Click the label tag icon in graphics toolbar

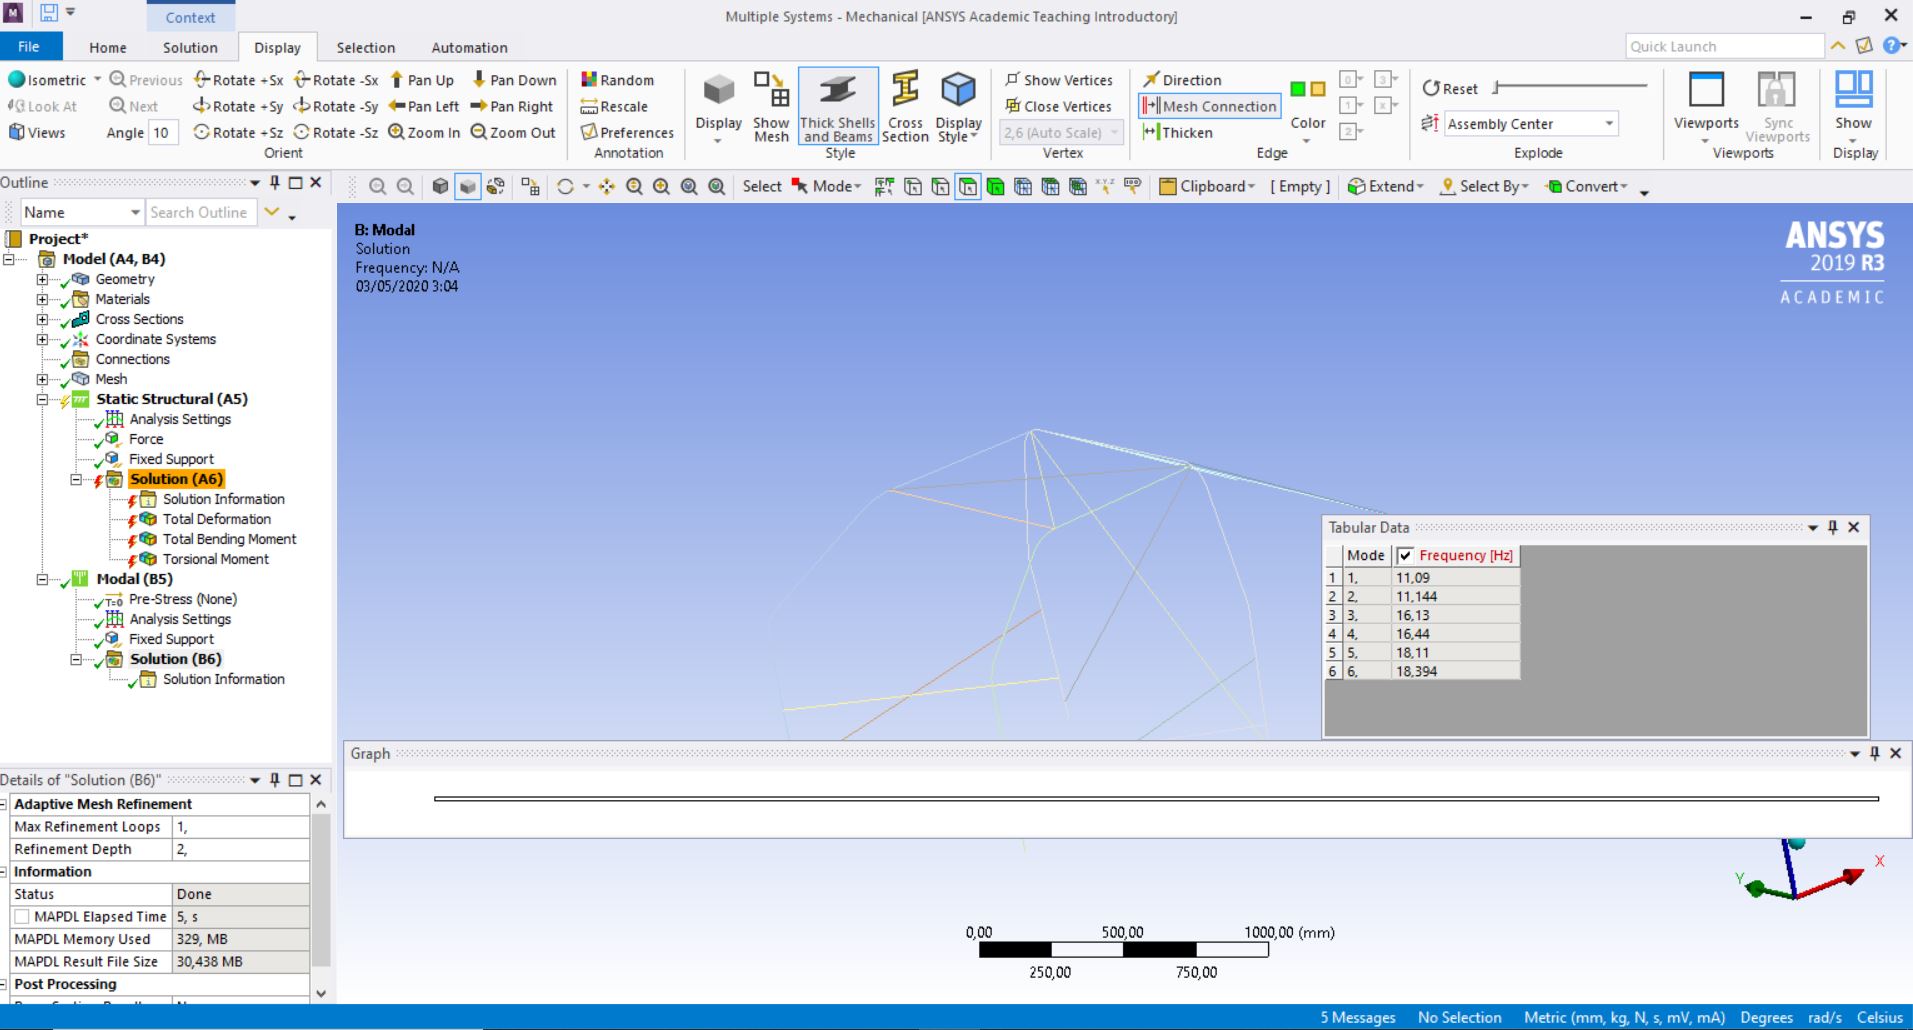(1133, 186)
